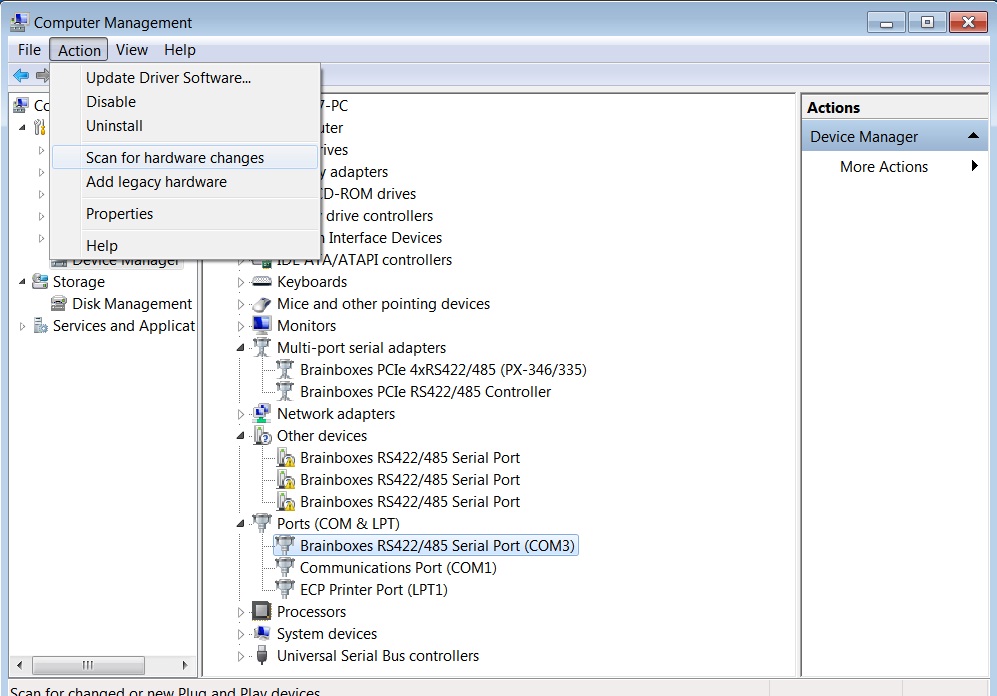Select Update Driver Software from menu
This screenshot has height=696, width=997.
(x=168, y=77)
